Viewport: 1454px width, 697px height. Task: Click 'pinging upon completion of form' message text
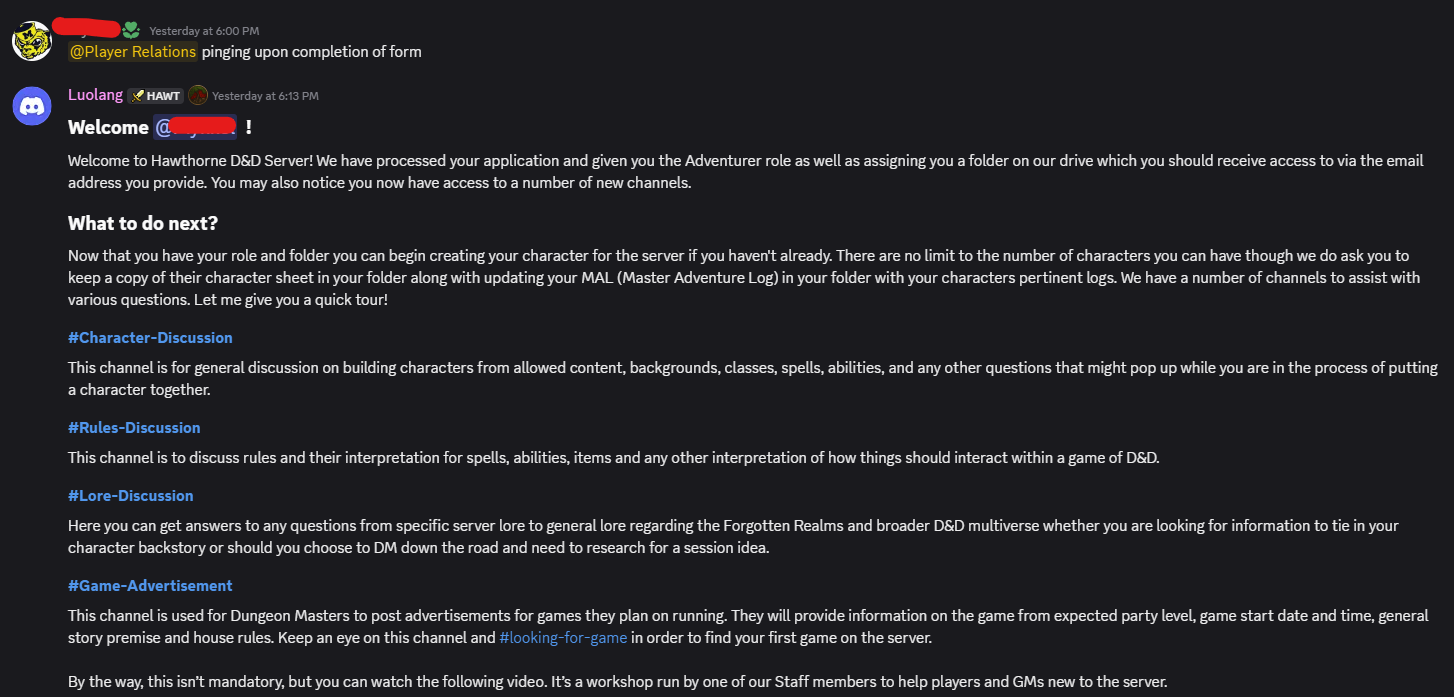(312, 52)
